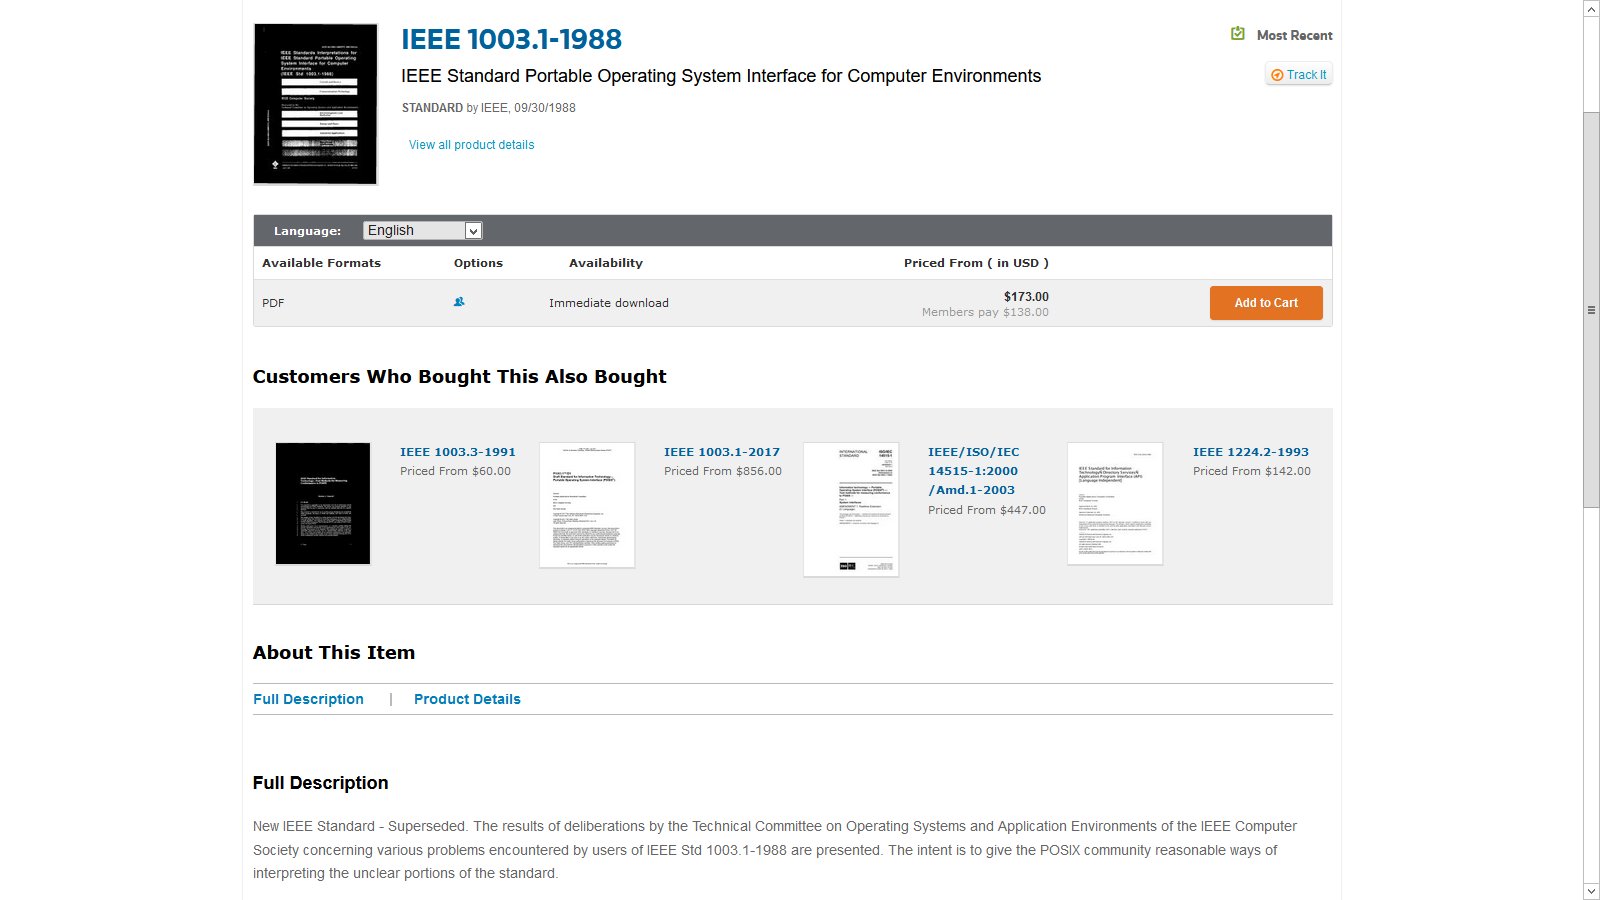Click the IEEE 1003.1-2017 cover thumbnail

[587, 505]
